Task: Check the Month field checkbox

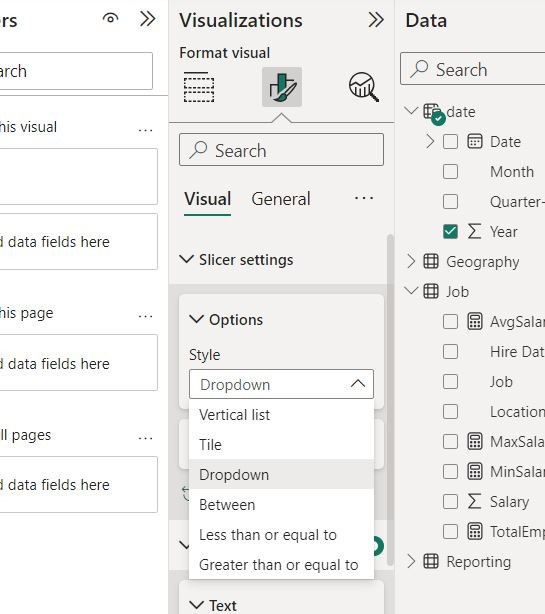Action: 450,172
